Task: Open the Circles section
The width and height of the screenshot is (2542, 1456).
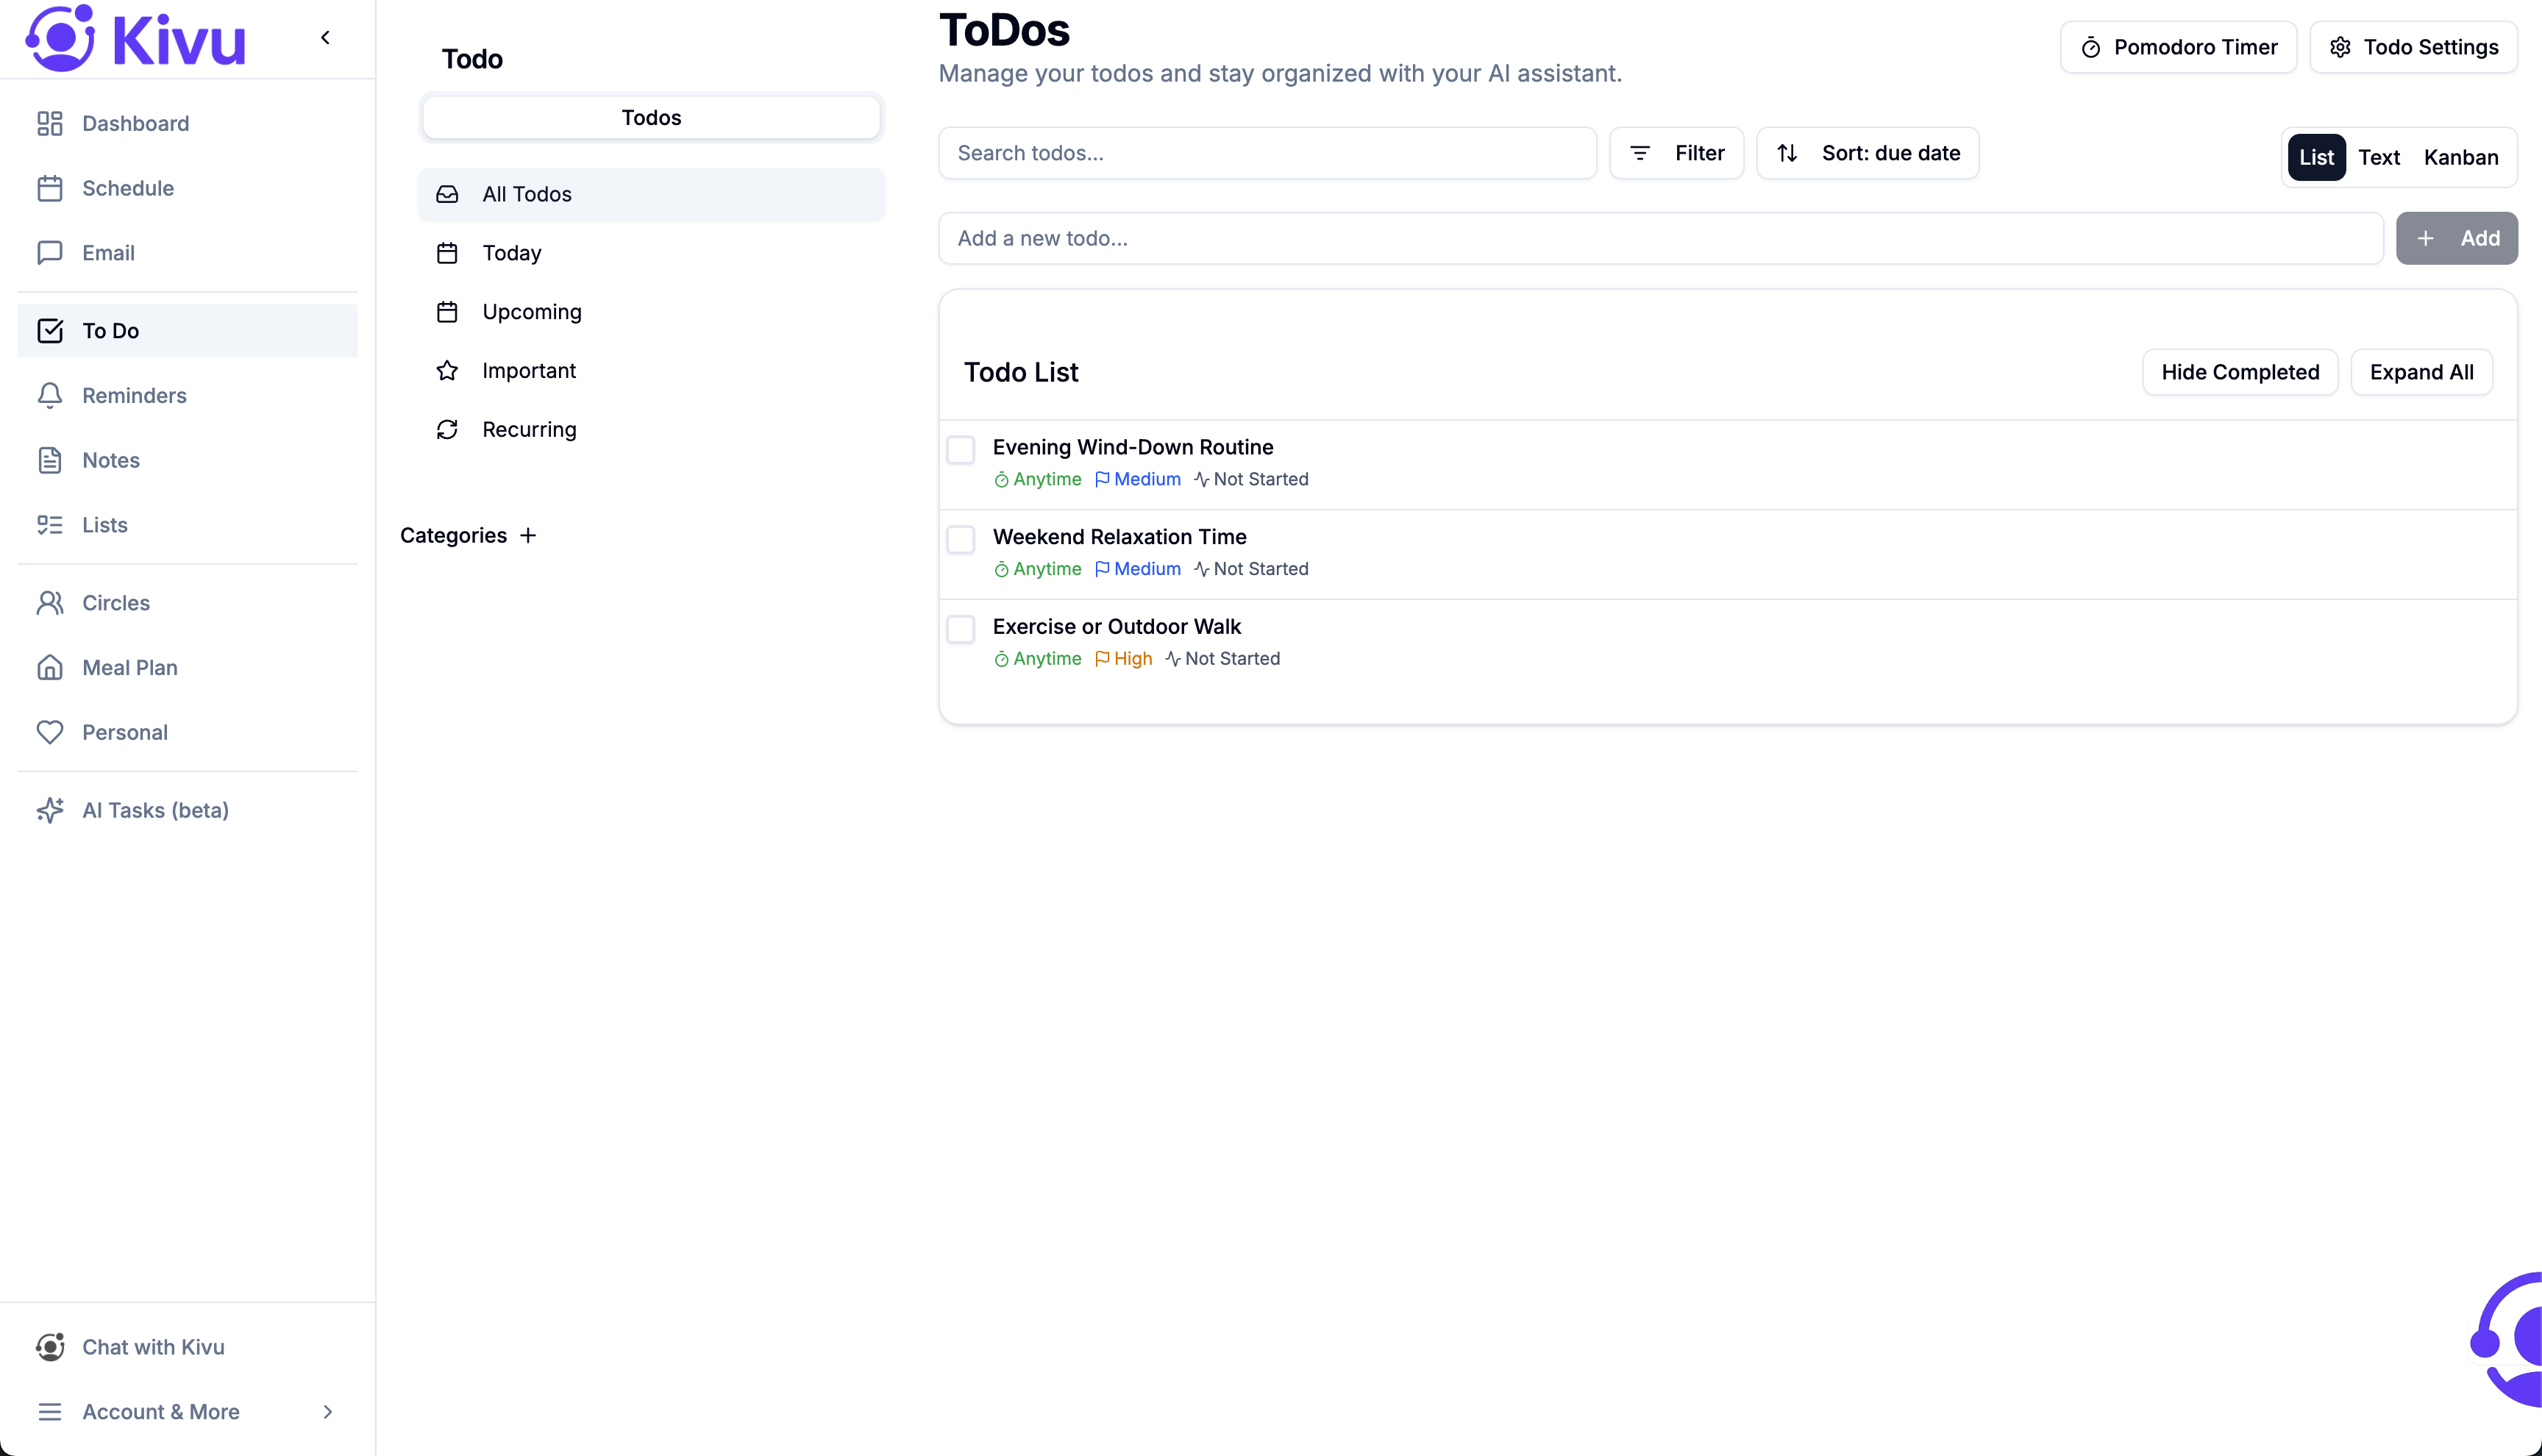Action: (117, 603)
